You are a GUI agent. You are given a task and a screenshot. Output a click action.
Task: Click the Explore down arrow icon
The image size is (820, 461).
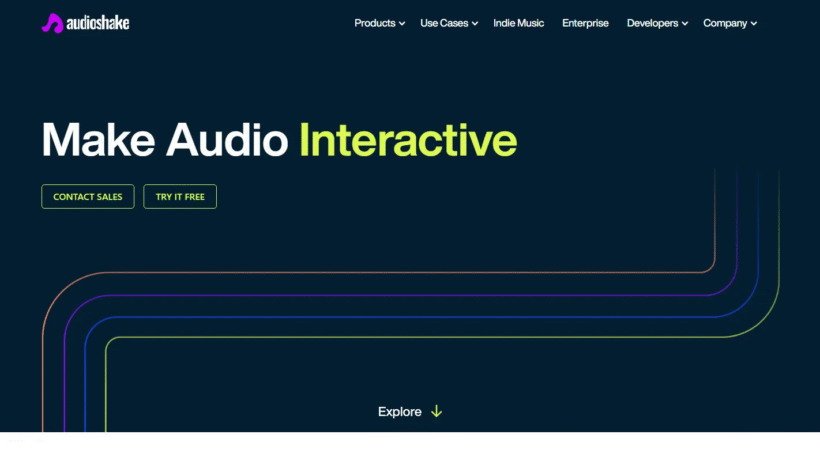436,412
